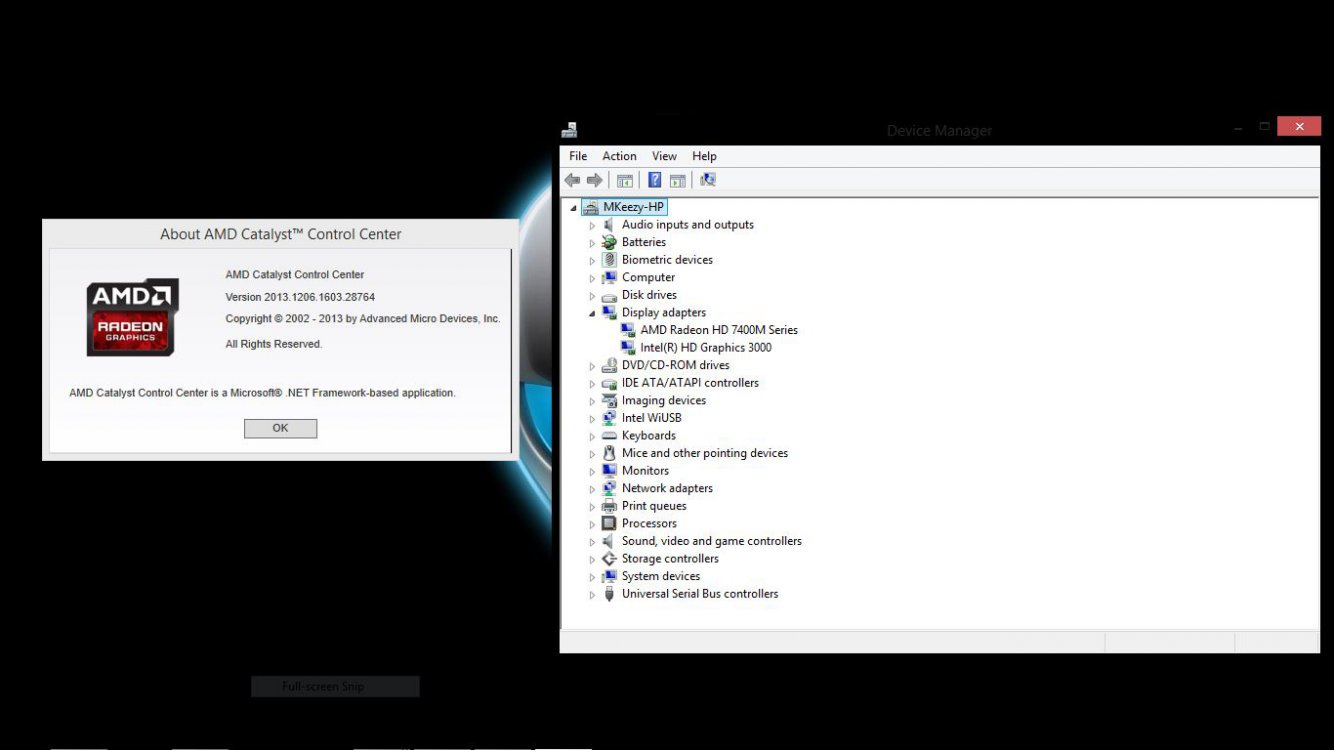Expand Sound, video and game controllers

click(x=592, y=542)
